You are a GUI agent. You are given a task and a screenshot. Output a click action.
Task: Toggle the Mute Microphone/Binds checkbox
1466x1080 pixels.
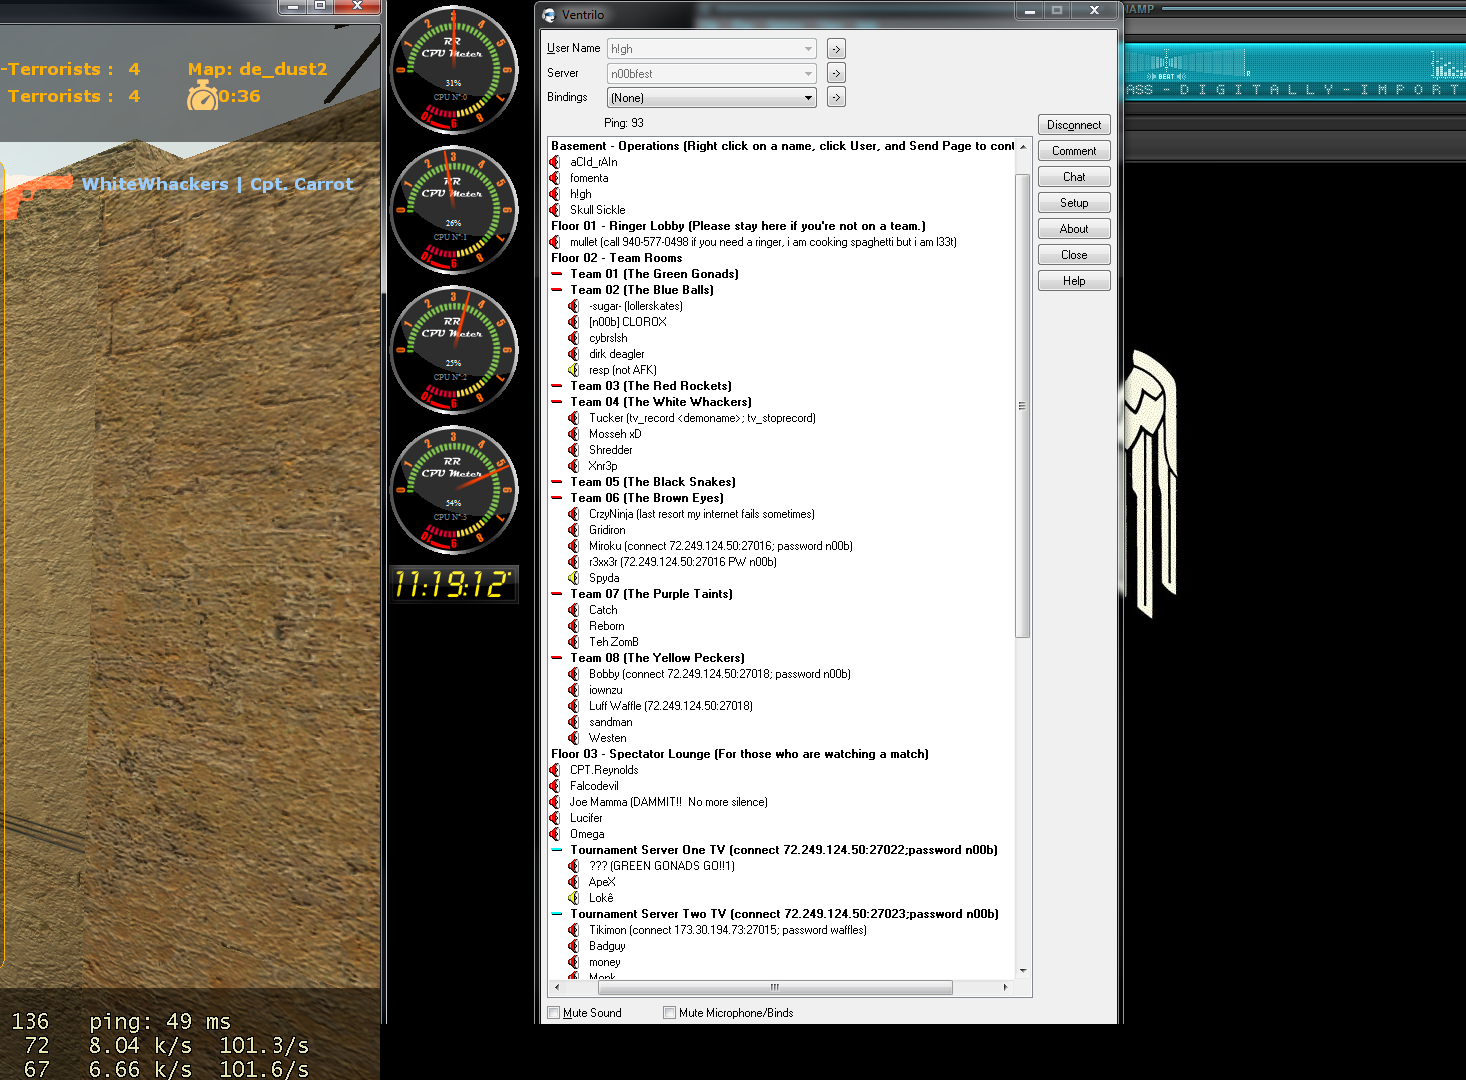pos(670,1013)
